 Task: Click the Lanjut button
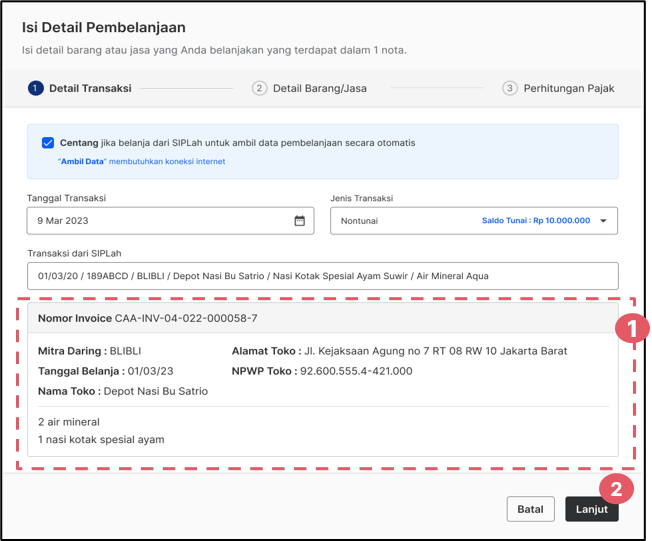(x=592, y=509)
